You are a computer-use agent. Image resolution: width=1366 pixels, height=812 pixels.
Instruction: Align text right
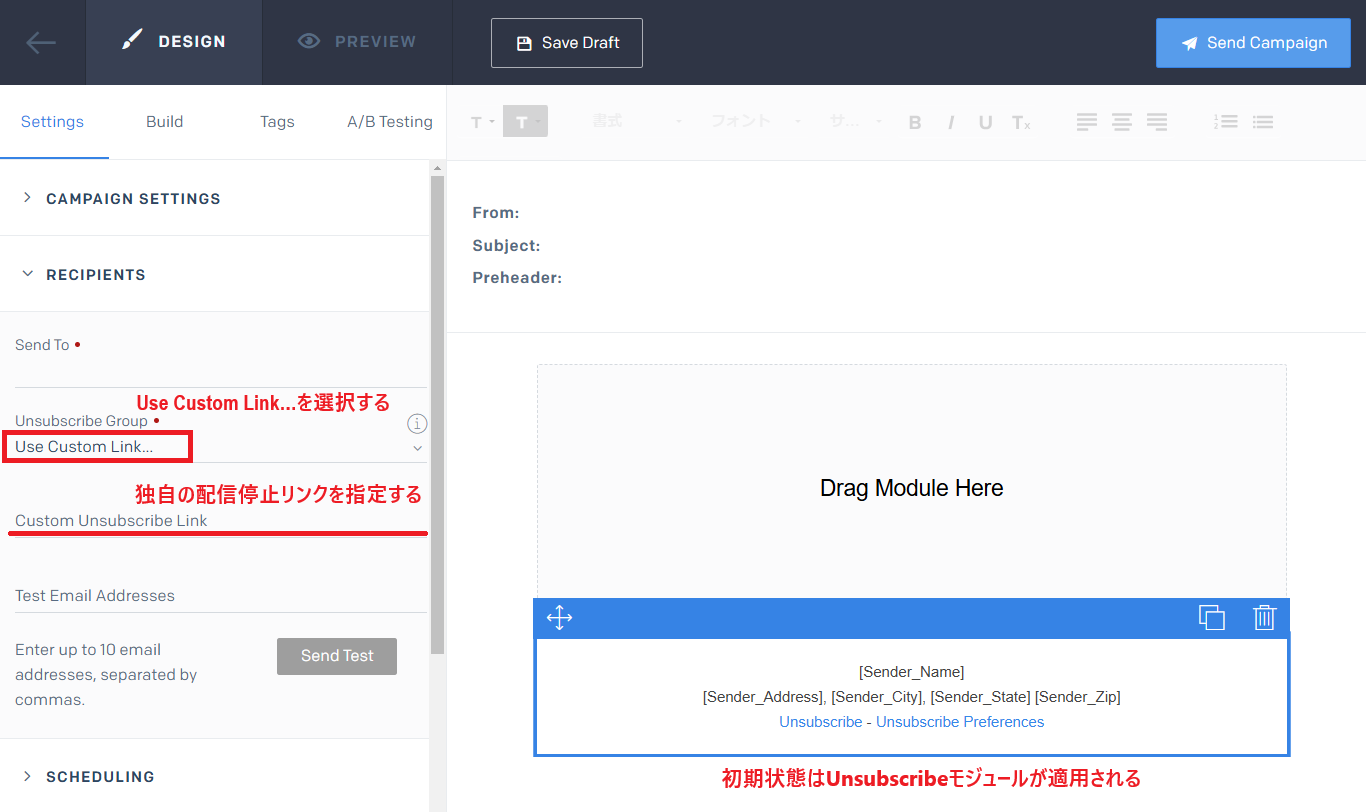pyautogui.click(x=1157, y=122)
